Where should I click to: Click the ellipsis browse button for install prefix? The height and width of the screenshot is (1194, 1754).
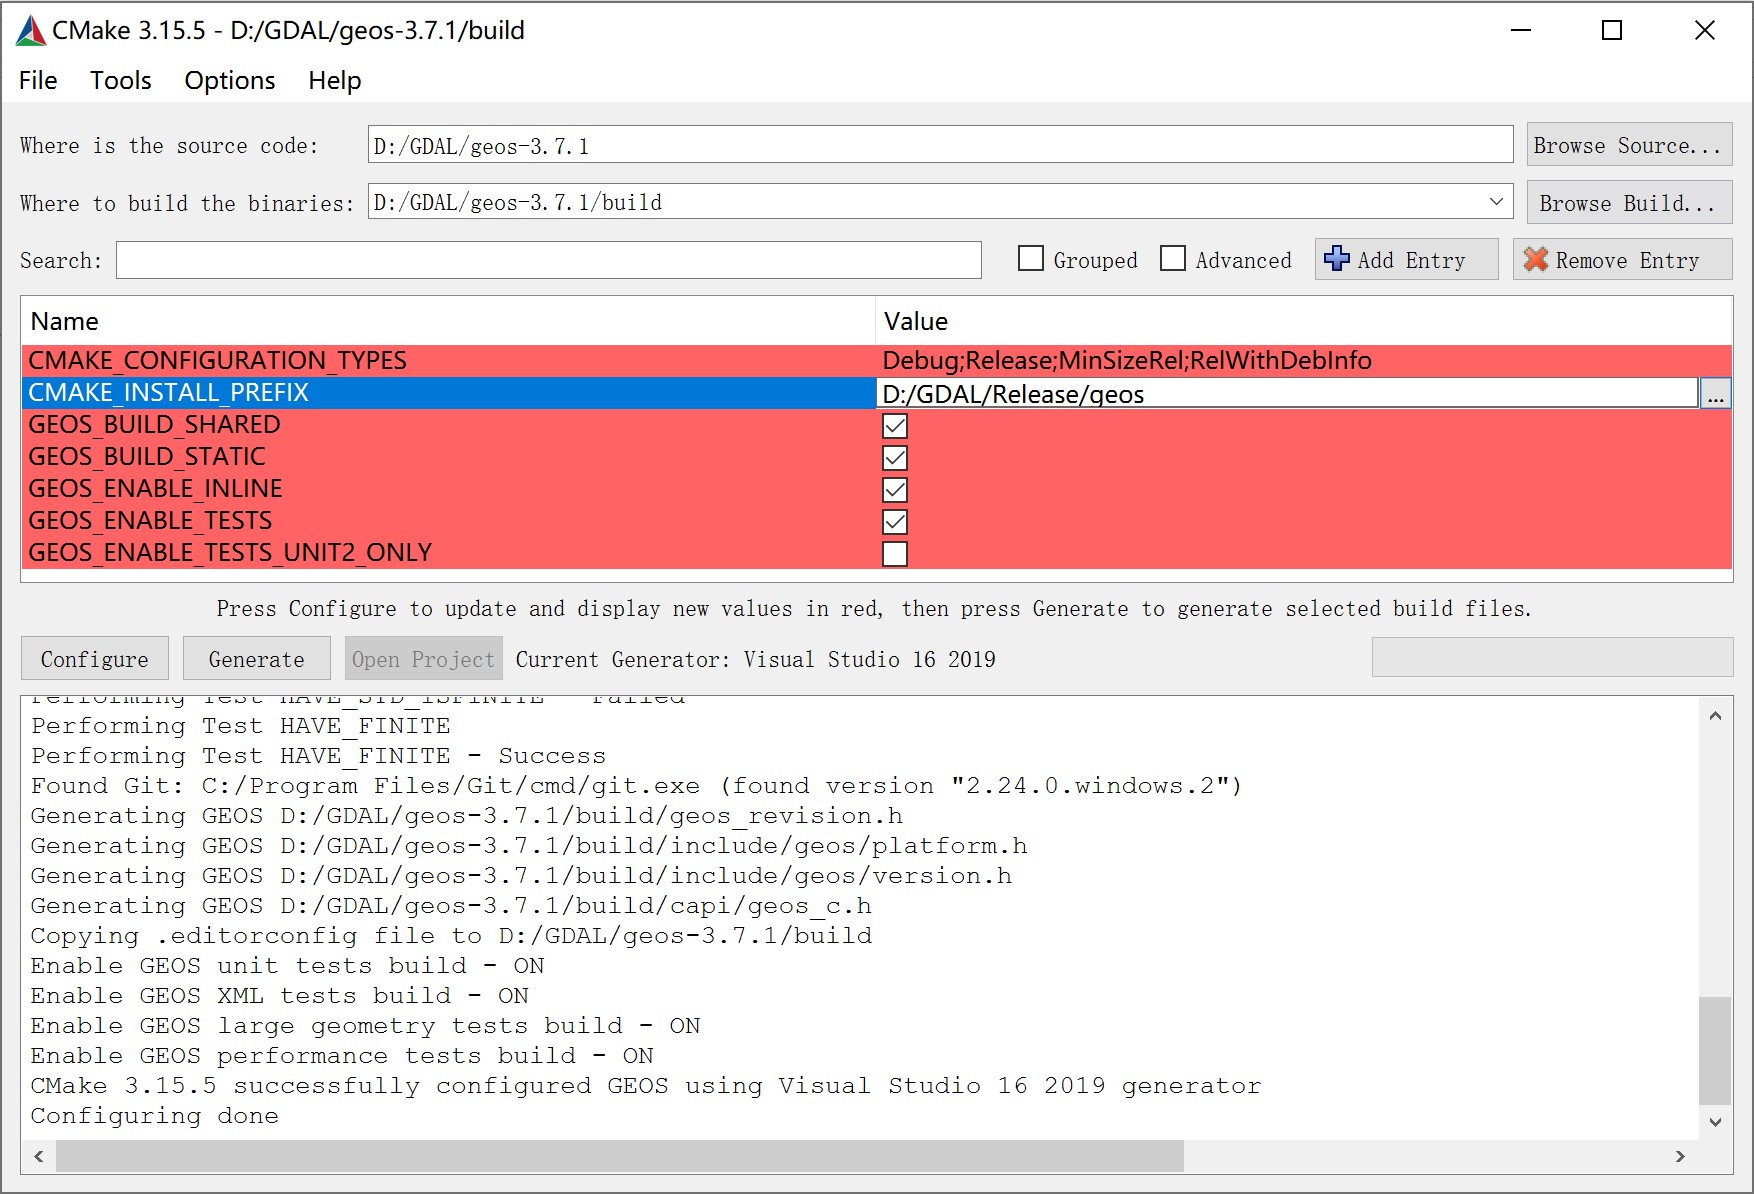[1716, 394]
